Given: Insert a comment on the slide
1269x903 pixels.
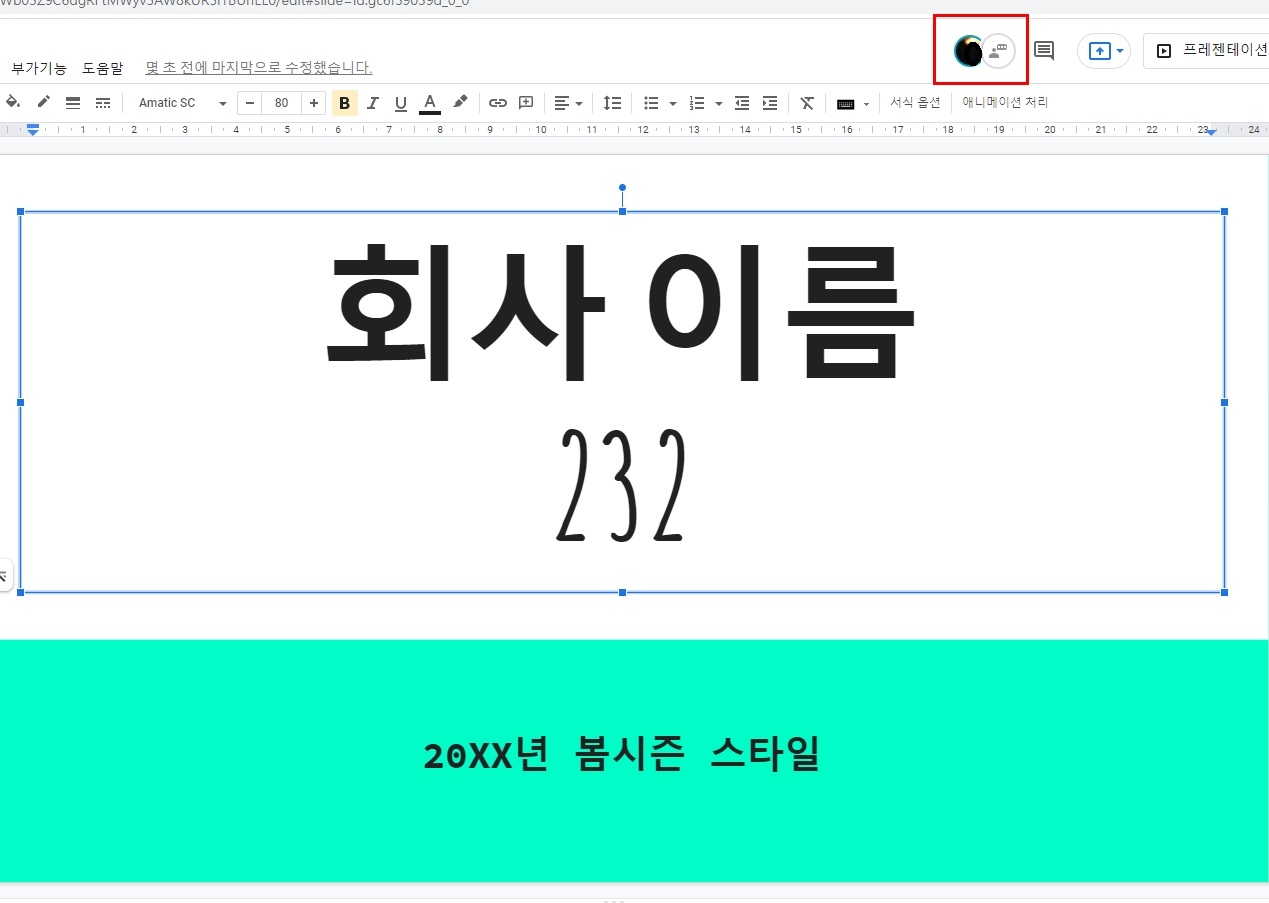Looking at the screenshot, I should coord(1043,50).
